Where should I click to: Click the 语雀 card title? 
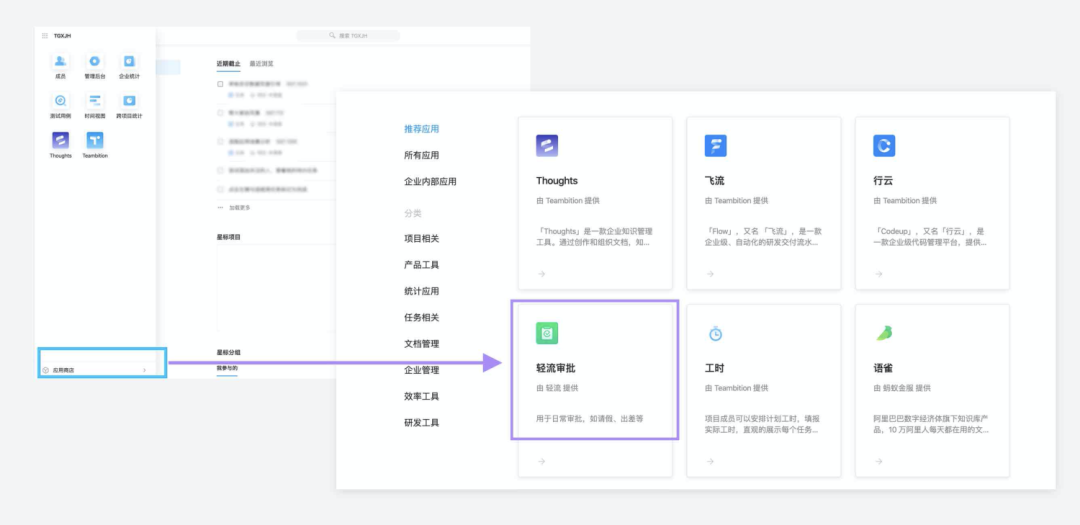pyautogui.click(x=883, y=369)
